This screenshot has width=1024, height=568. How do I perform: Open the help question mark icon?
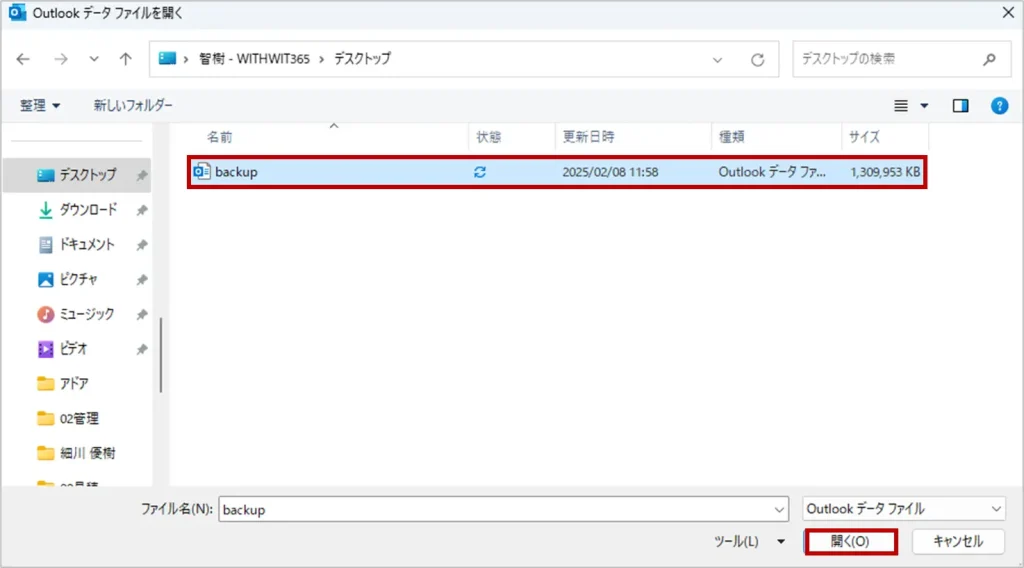[x=998, y=106]
